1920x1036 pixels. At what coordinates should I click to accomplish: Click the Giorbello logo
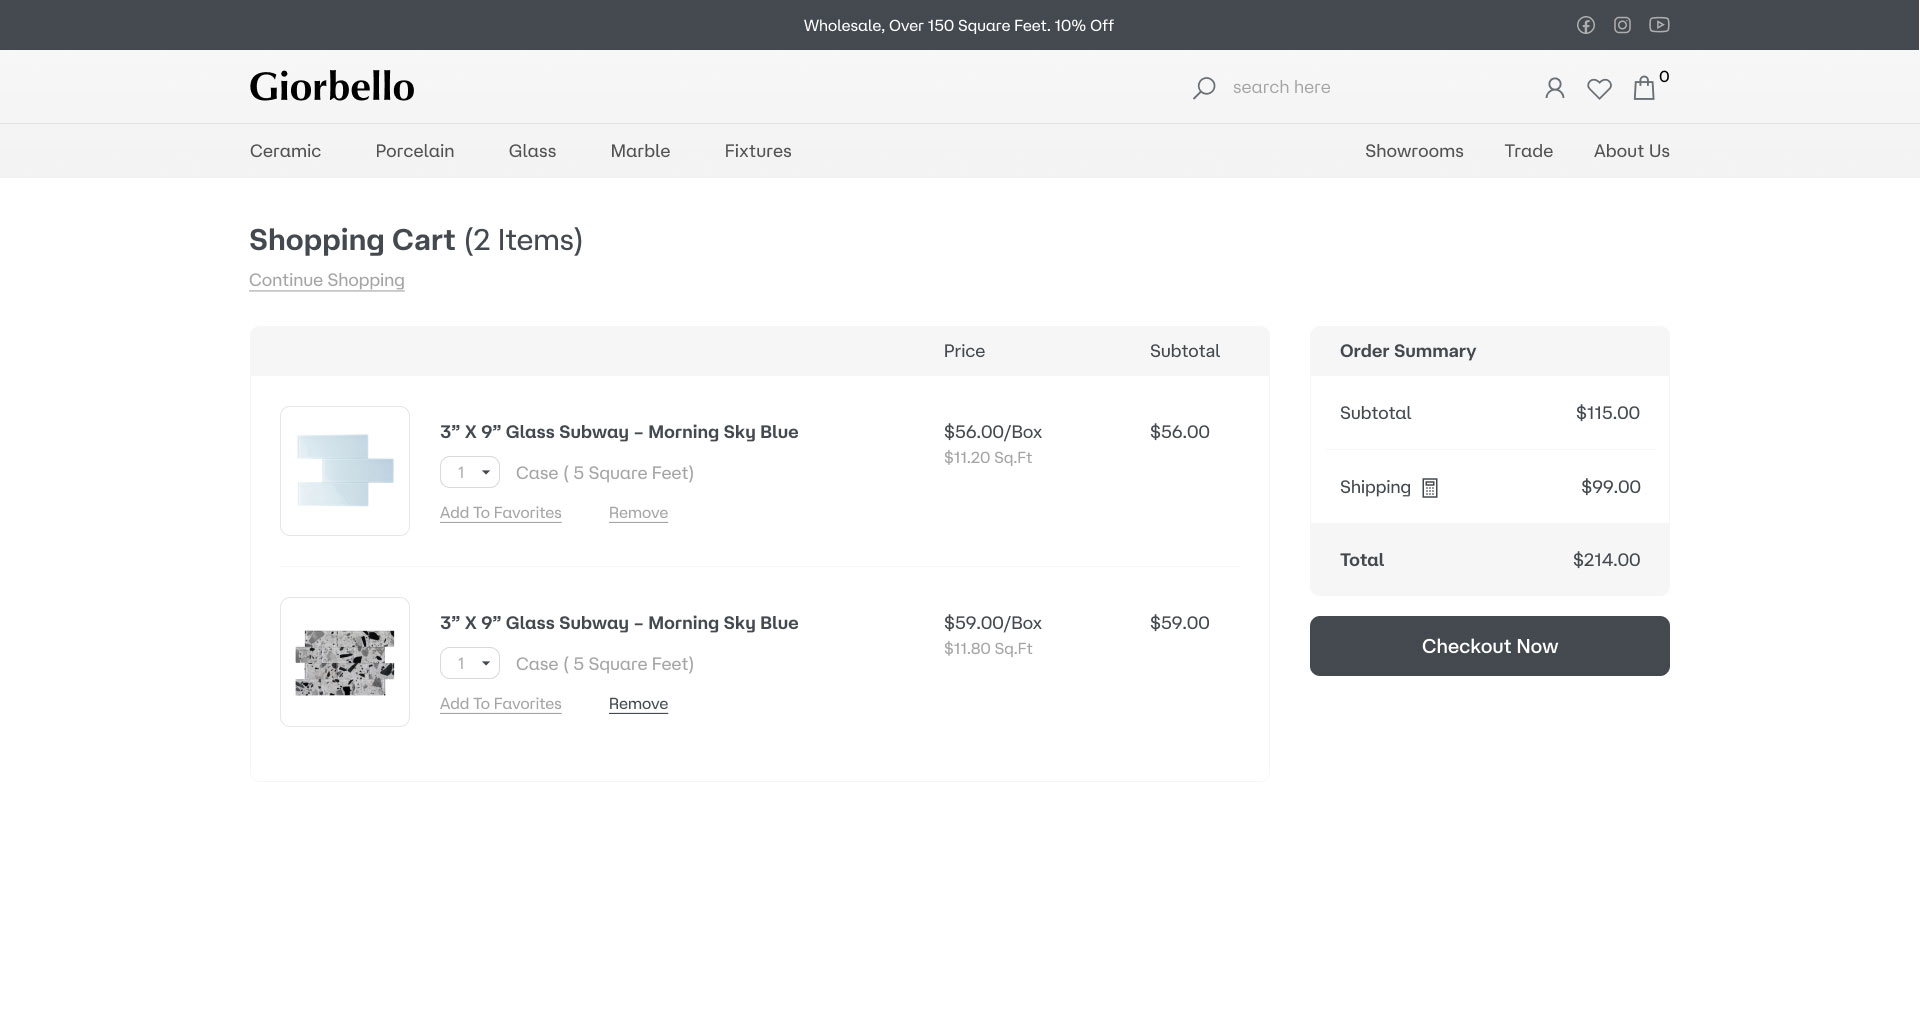331,87
